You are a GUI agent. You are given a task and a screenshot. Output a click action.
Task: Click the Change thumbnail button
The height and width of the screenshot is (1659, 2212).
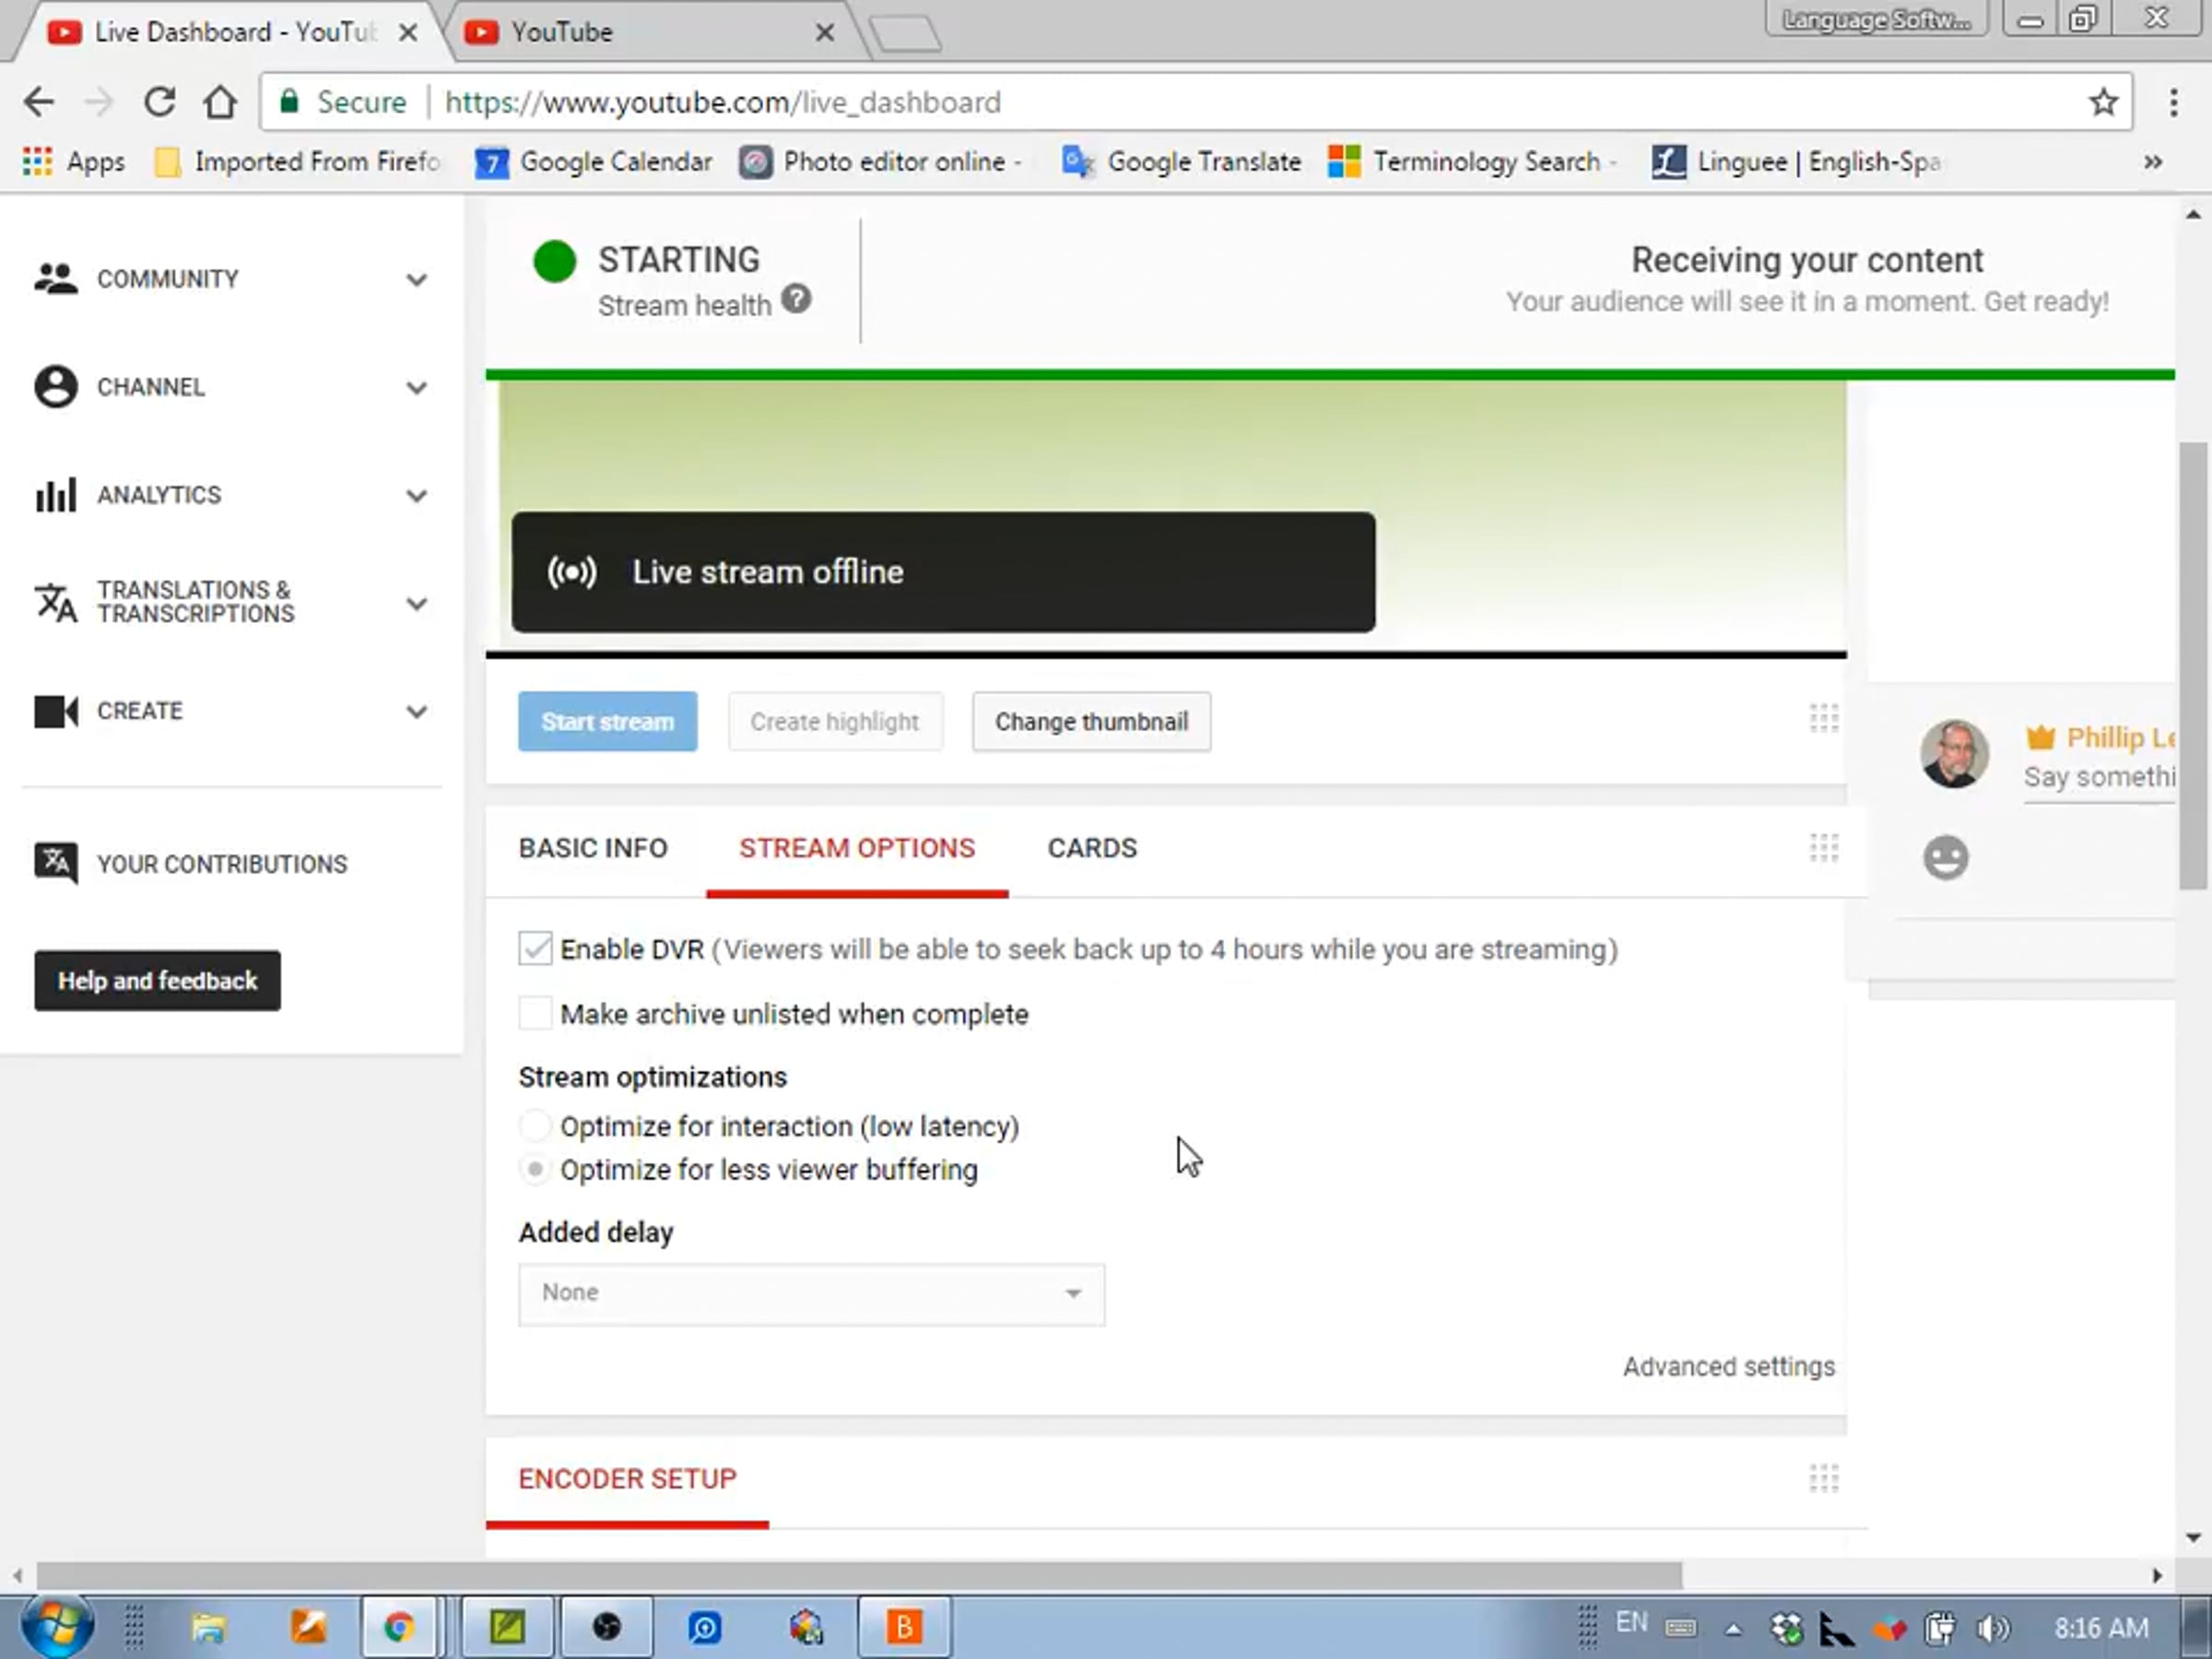[x=1091, y=722]
